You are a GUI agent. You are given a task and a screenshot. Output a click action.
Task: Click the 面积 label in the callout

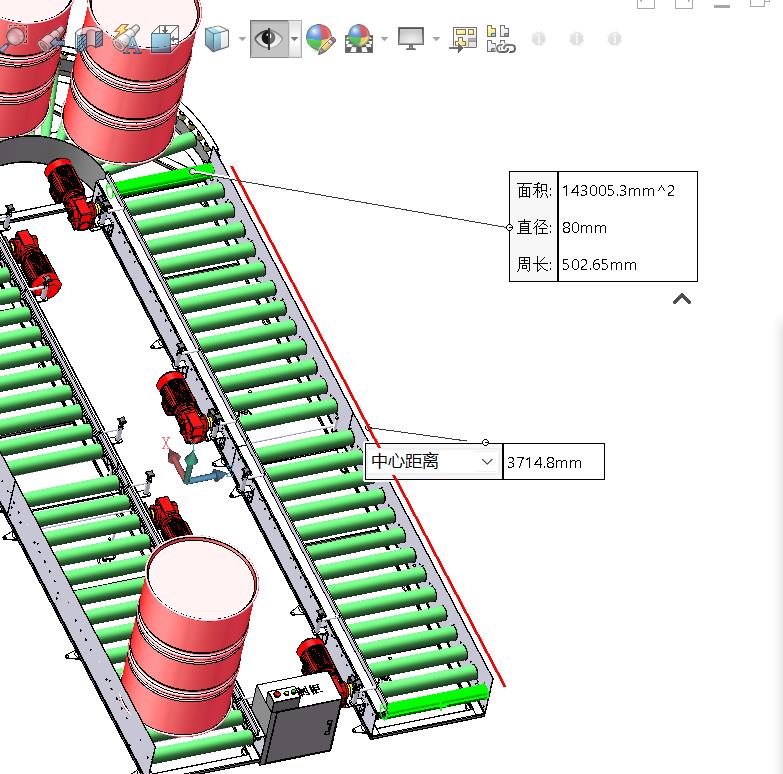(x=534, y=190)
